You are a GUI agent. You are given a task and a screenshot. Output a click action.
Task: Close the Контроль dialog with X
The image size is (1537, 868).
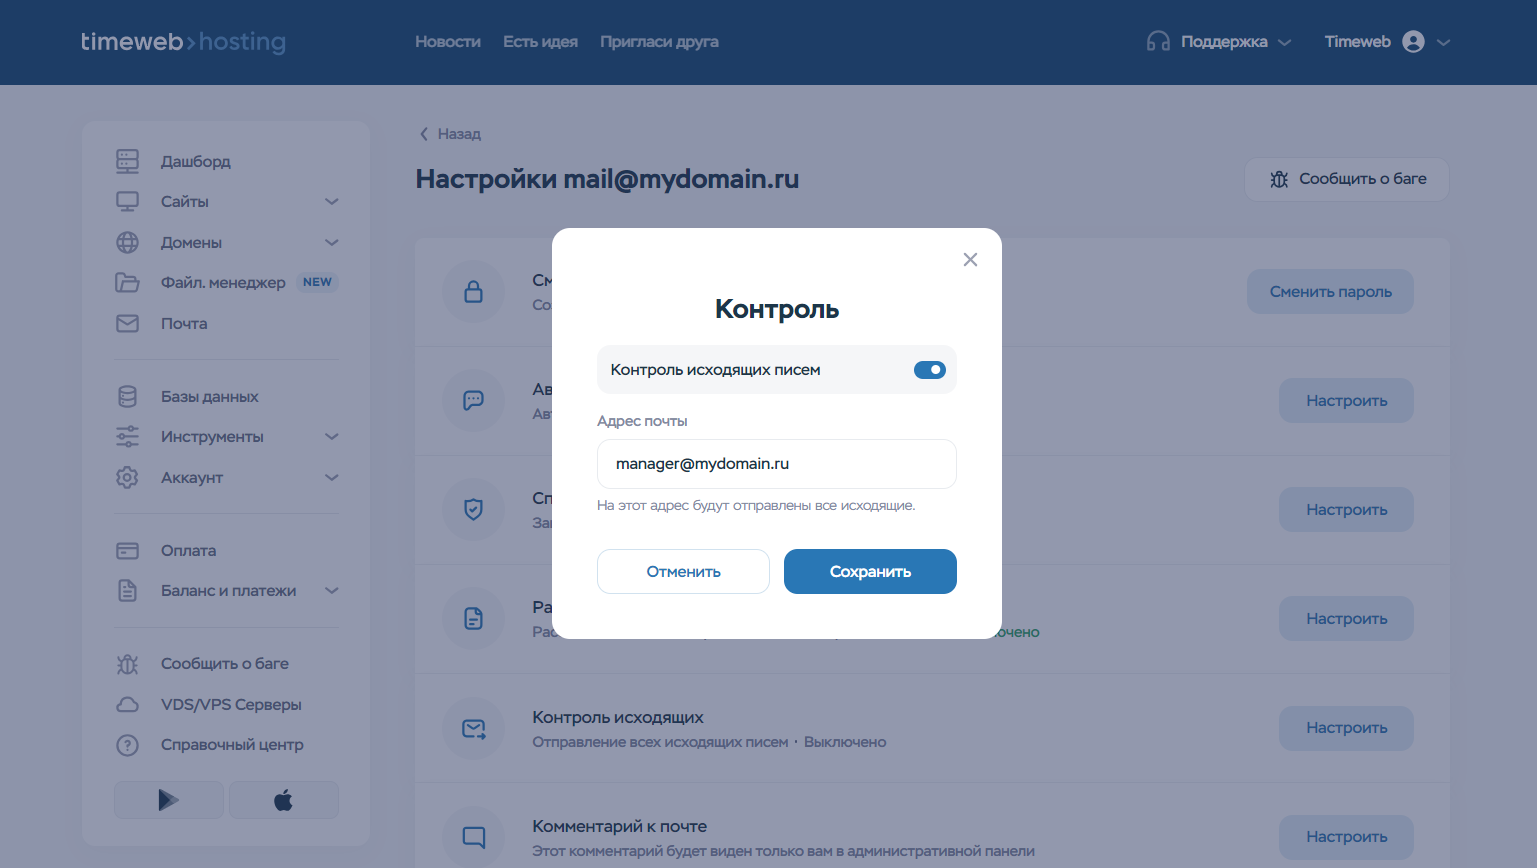[x=970, y=260]
